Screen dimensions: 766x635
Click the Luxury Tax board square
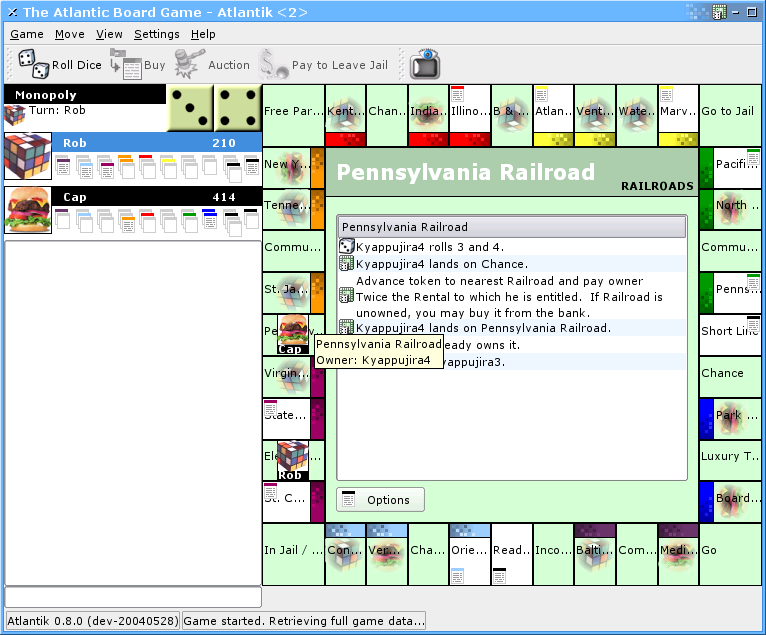coord(730,460)
